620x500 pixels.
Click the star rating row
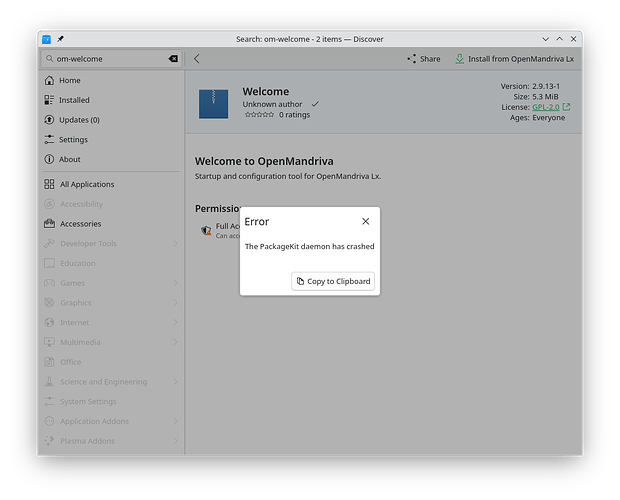[x=259, y=115]
